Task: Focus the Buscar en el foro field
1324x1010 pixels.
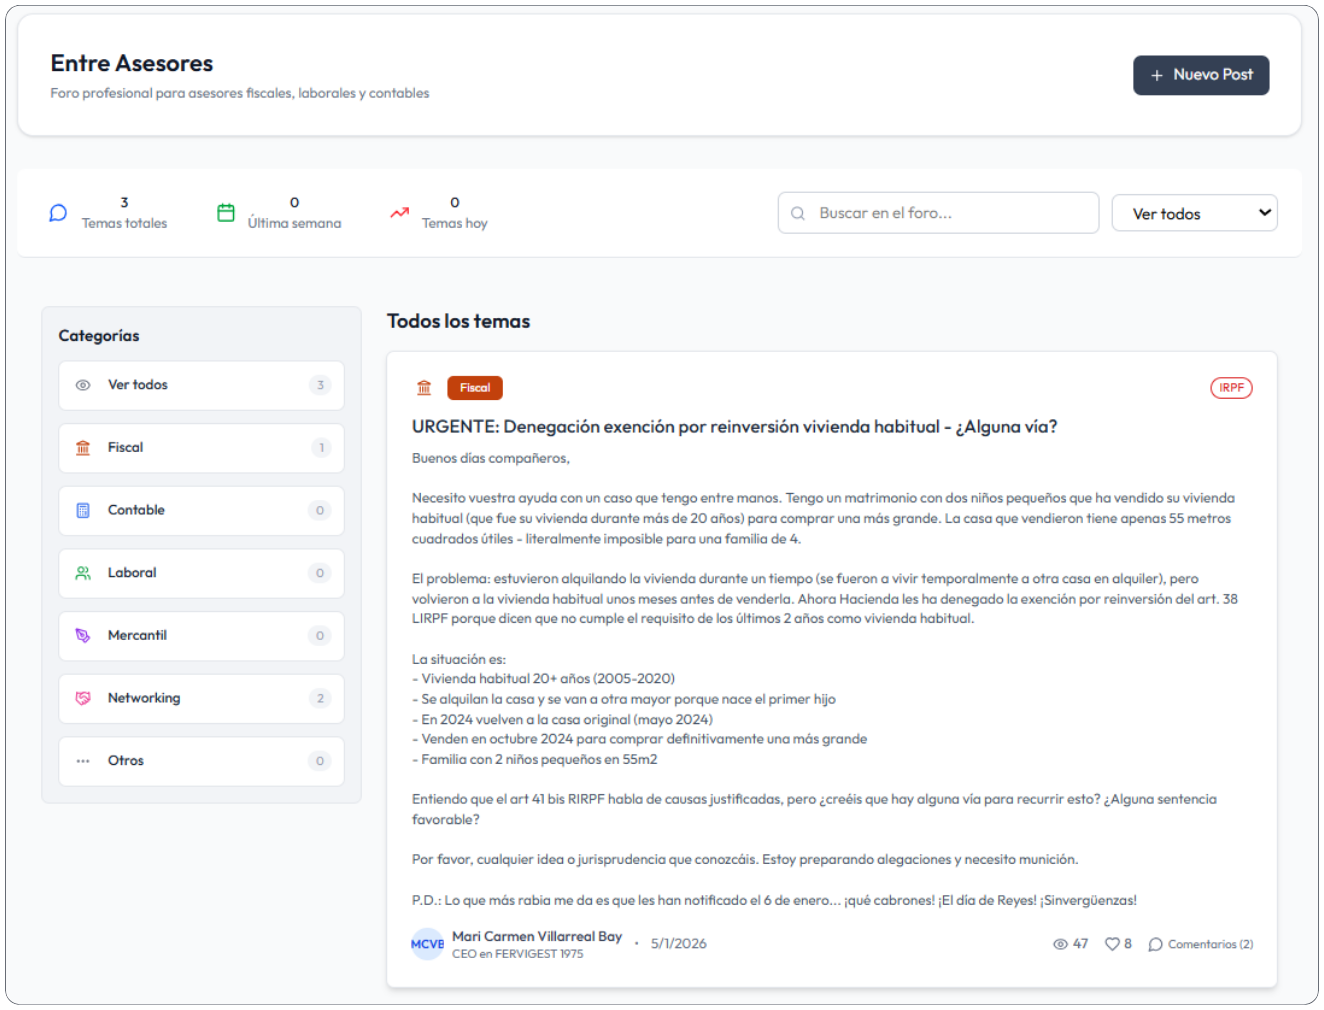Action: [x=950, y=213]
